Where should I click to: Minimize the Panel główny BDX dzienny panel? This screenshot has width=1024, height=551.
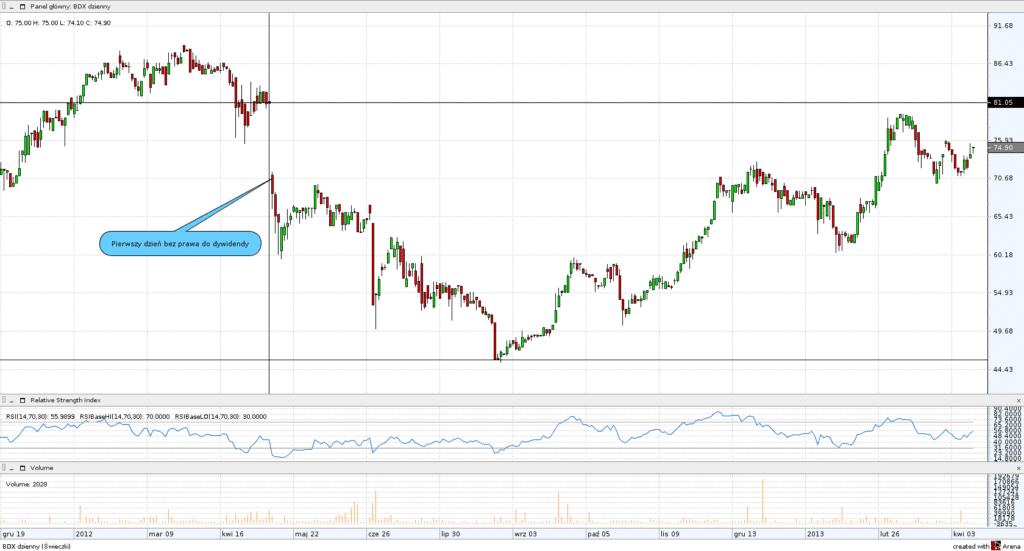coord(13,5)
